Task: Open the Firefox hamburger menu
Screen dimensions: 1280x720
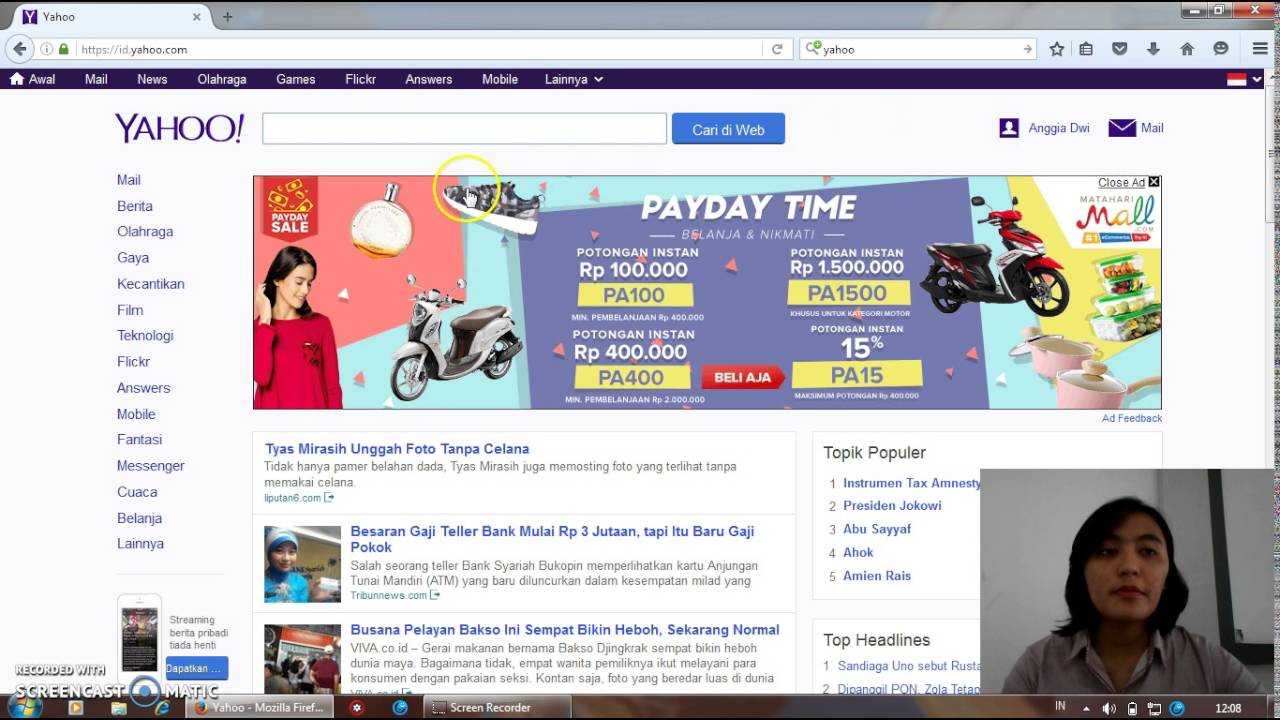Action: (x=1260, y=49)
